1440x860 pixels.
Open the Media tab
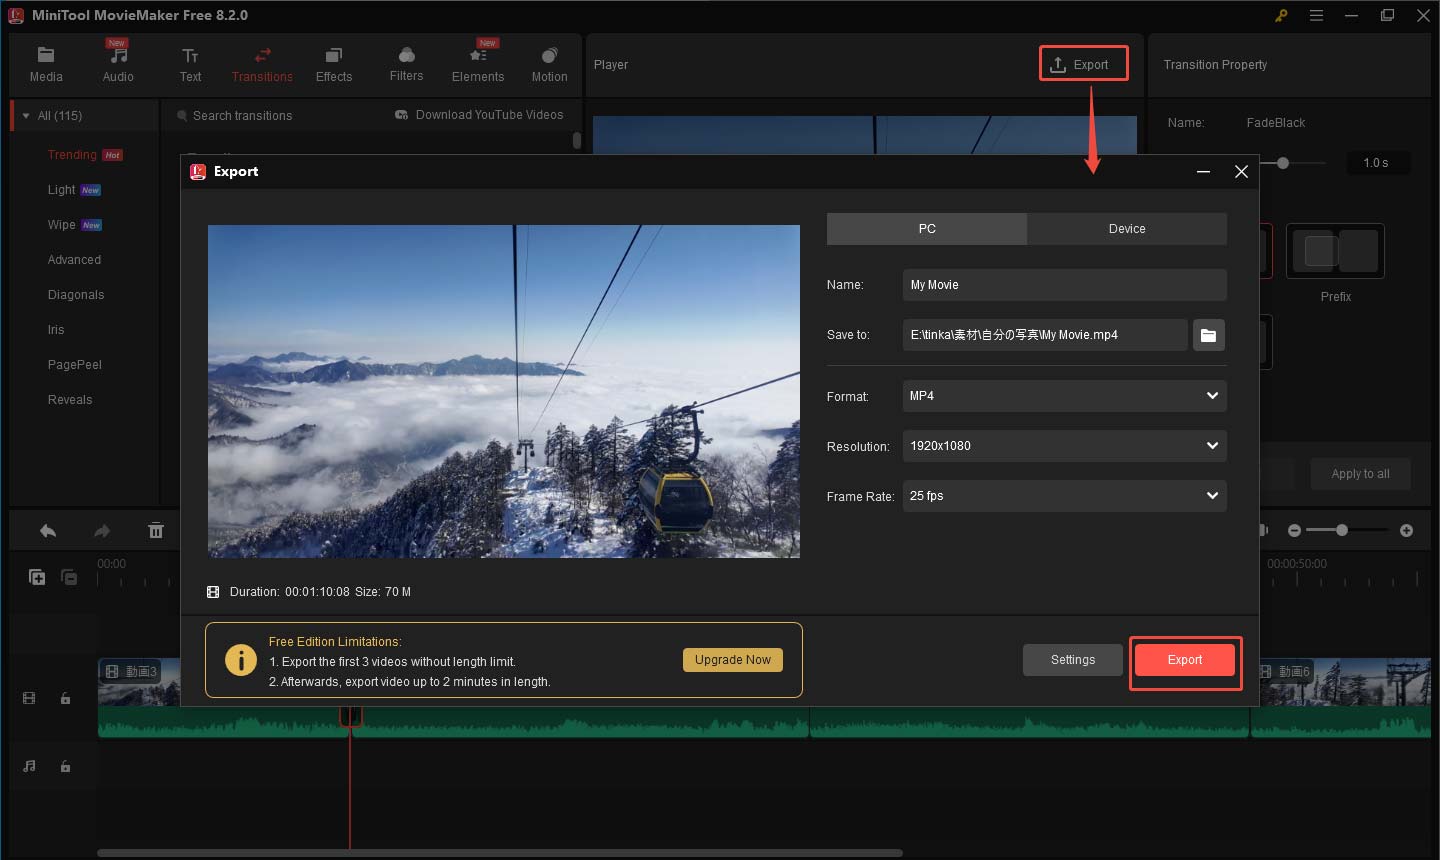click(x=46, y=64)
